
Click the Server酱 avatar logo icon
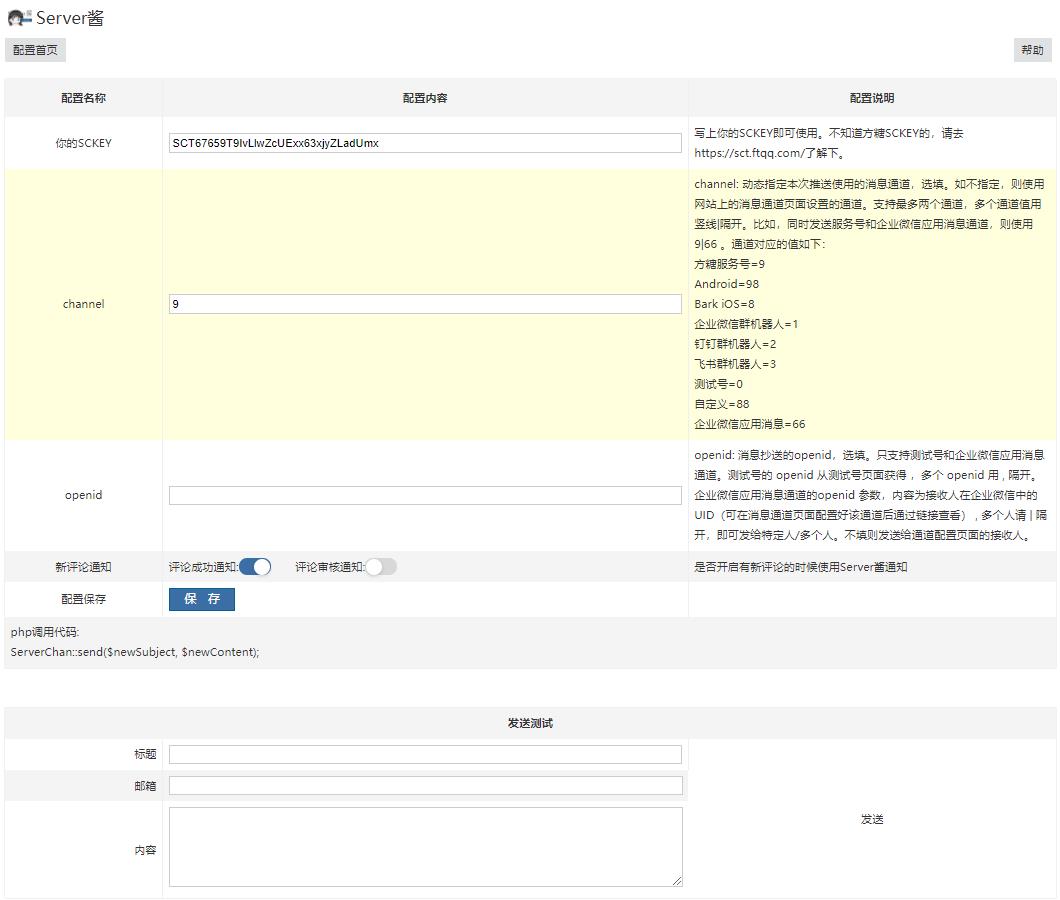point(20,18)
